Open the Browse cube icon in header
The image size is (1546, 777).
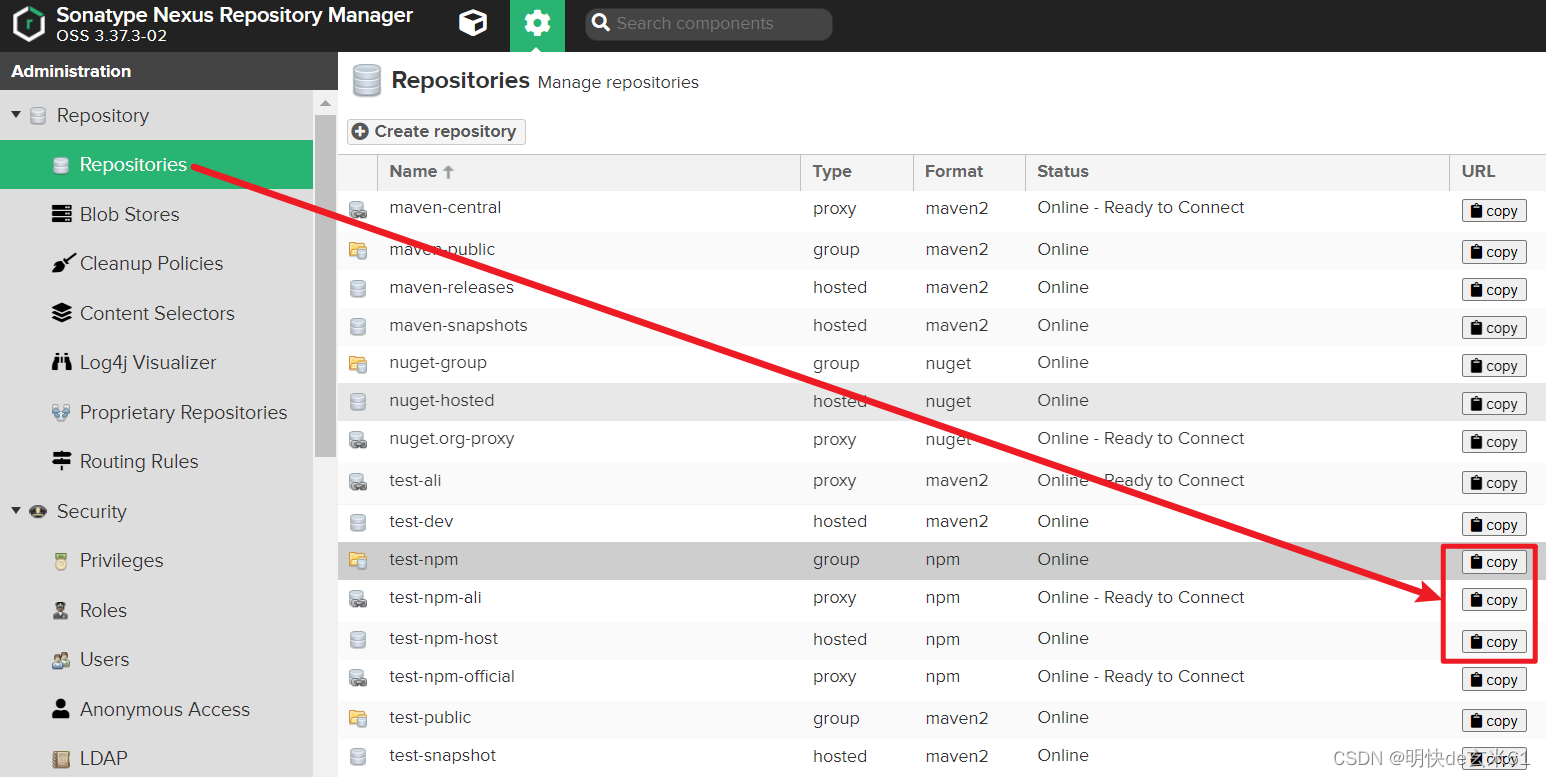473,23
